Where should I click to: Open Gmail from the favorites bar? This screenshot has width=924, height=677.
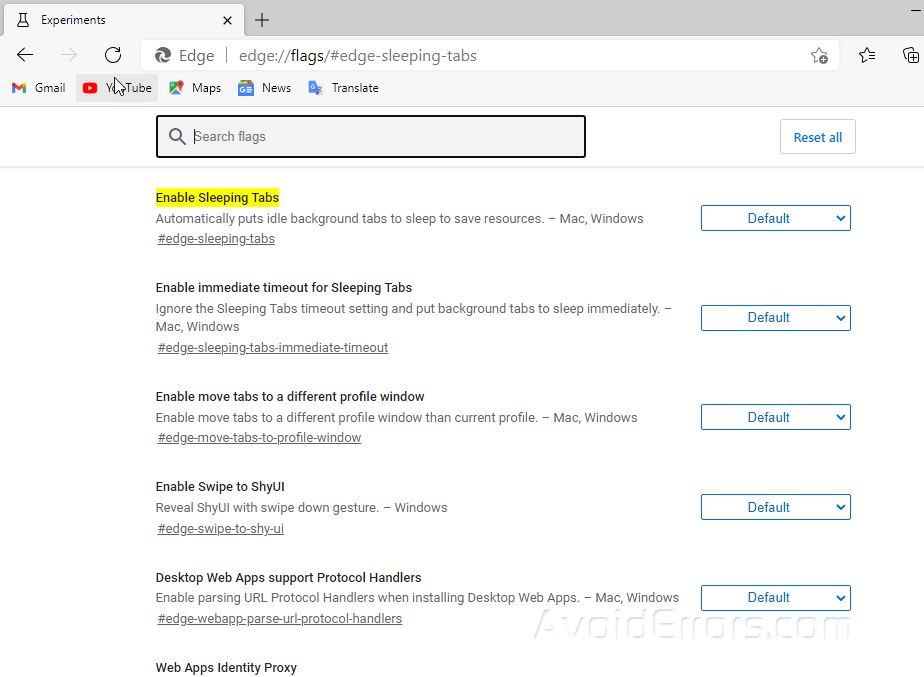37,88
